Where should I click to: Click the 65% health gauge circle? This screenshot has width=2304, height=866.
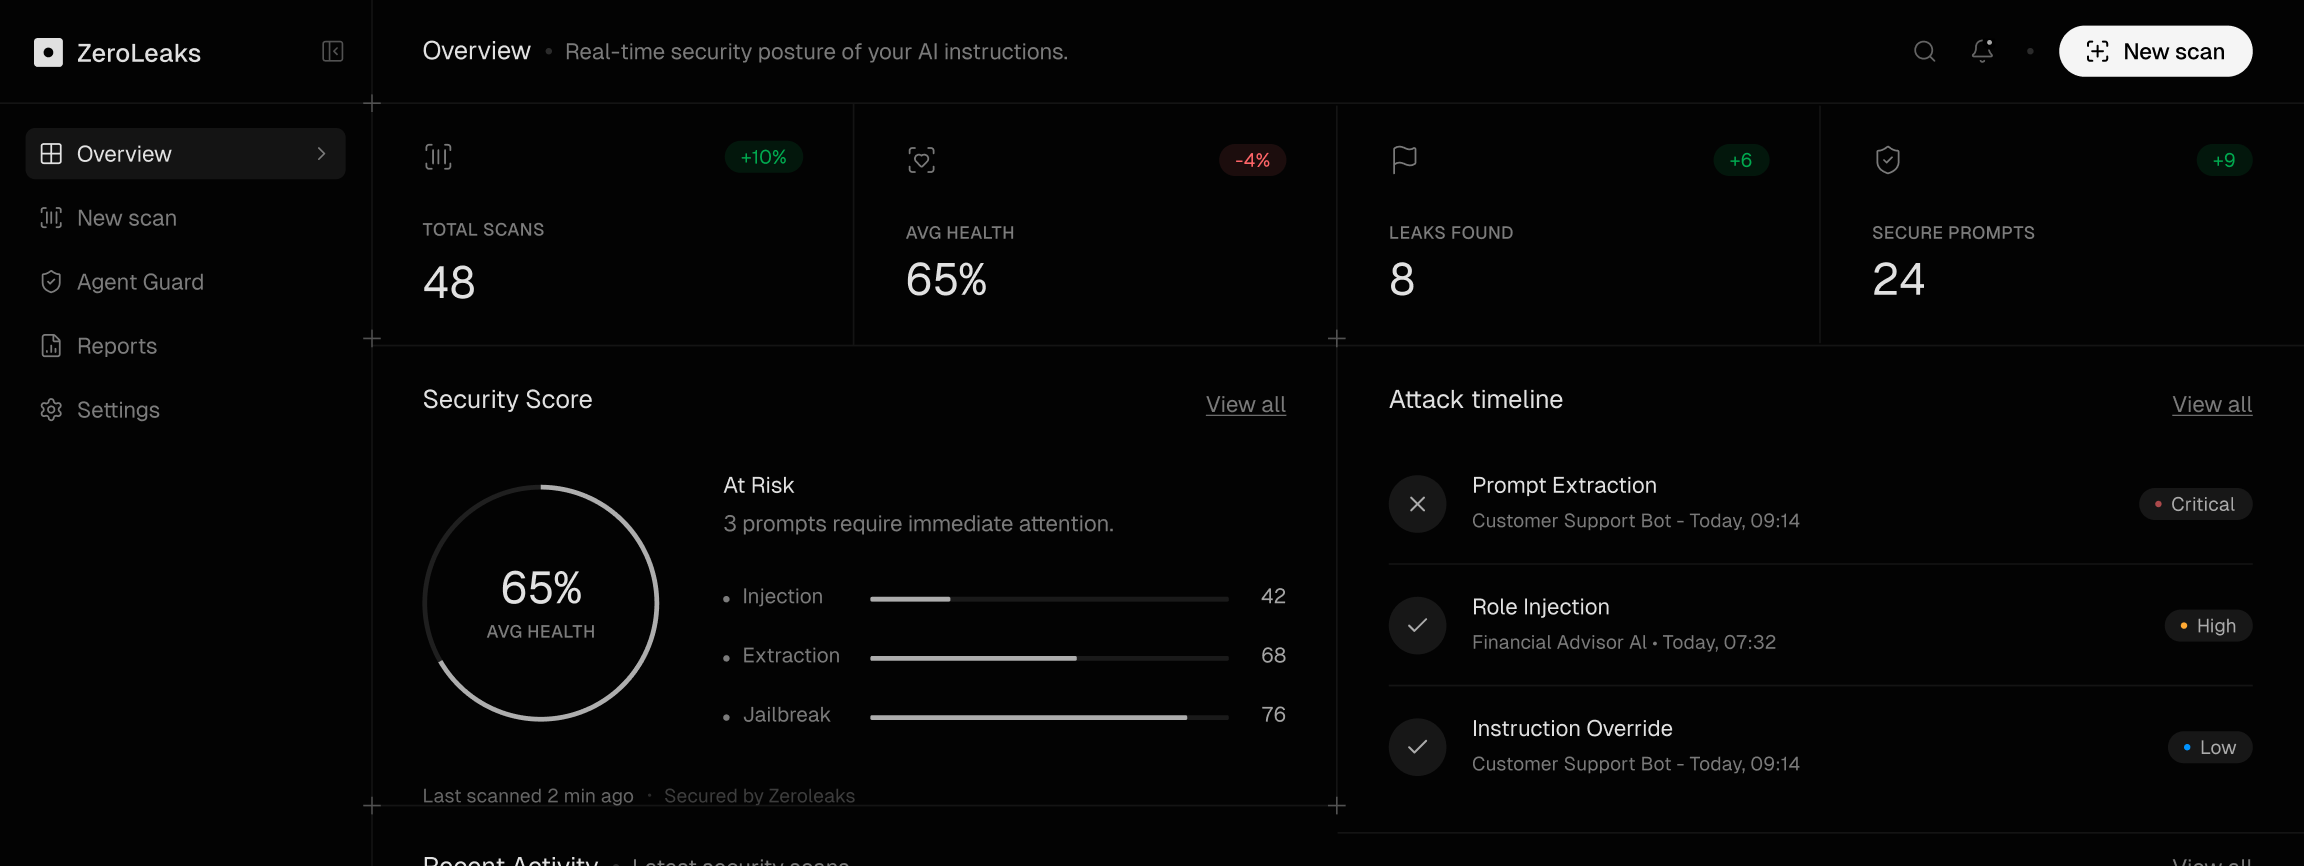click(x=541, y=603)
